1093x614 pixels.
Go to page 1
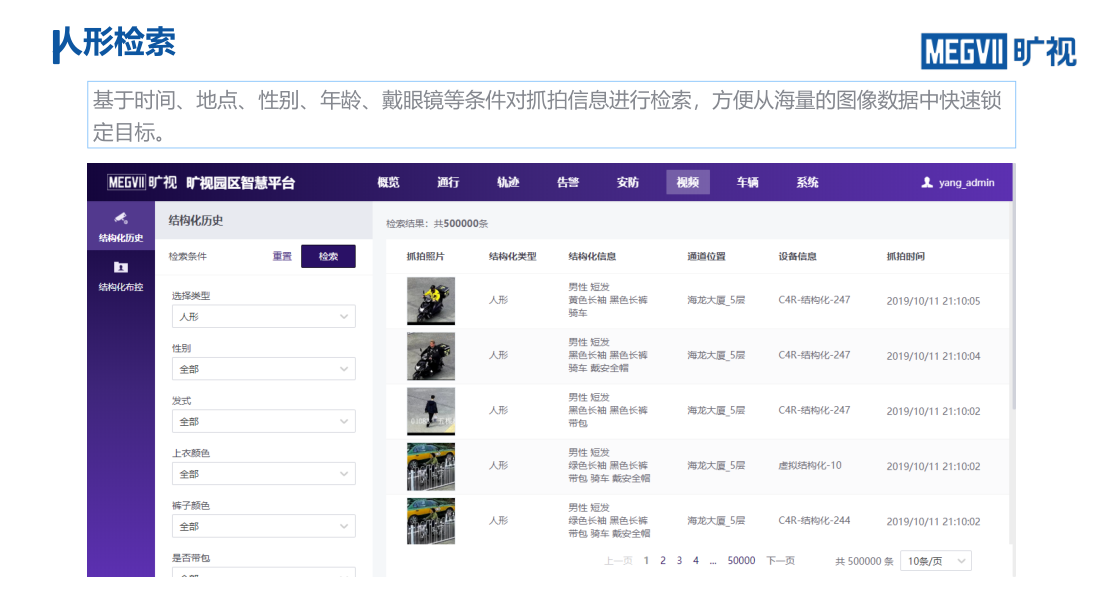[x=646, y=560]
